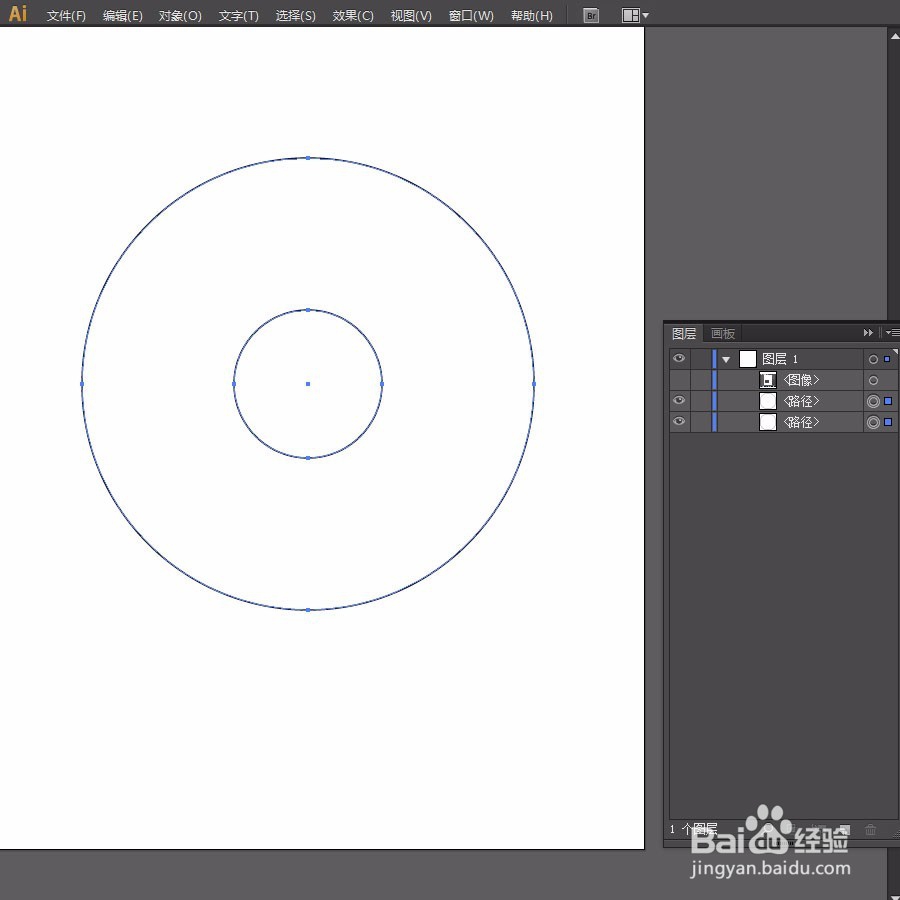
Task: Toggle lock box for lower <路径> row
Action: pyautogui.click(x=701, y=422)
